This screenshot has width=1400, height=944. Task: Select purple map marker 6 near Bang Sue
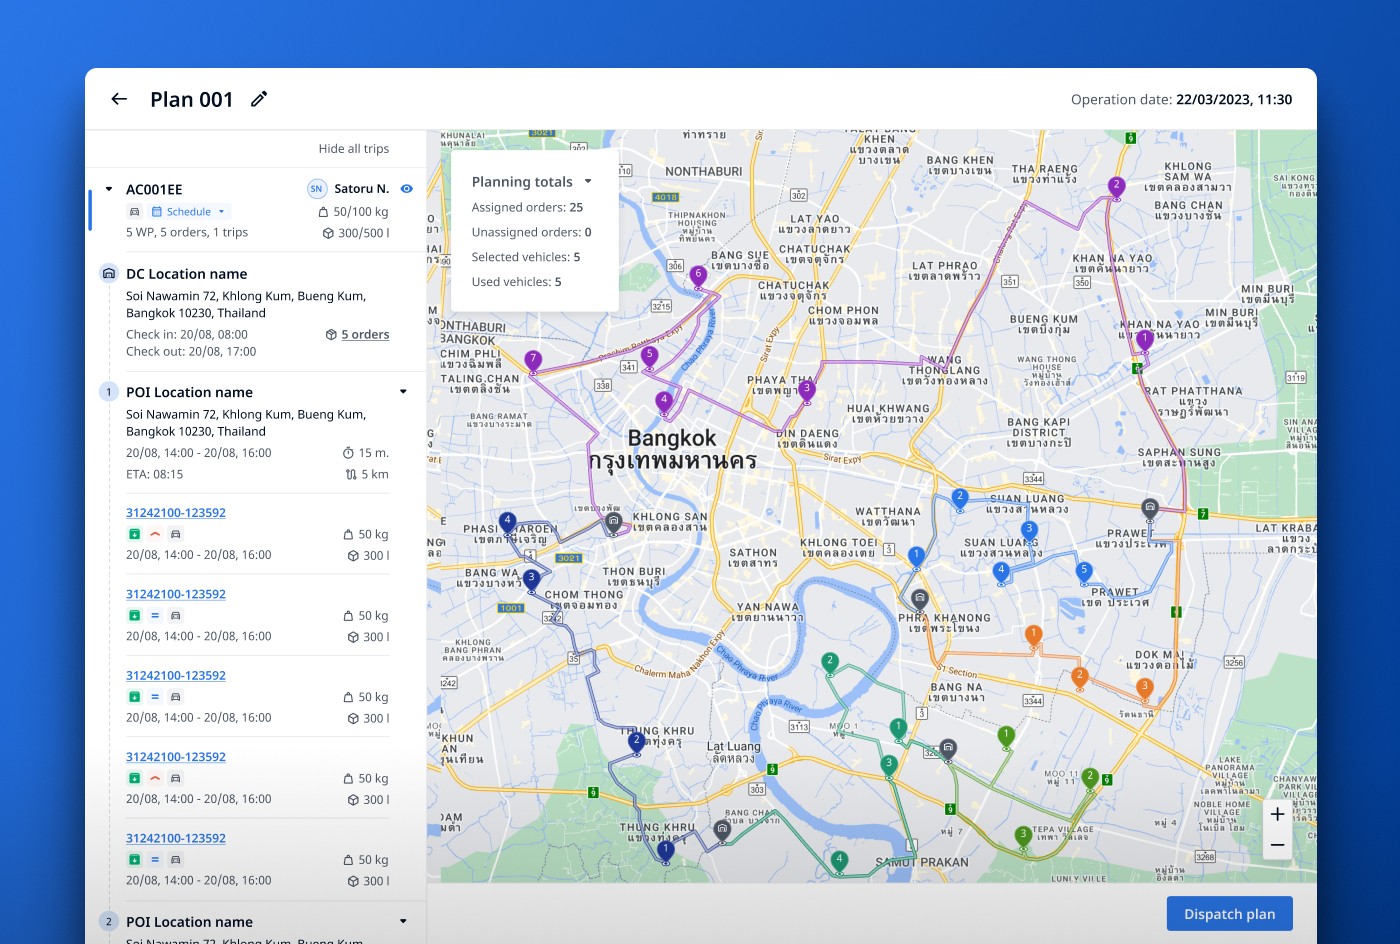tap(698, 276)
